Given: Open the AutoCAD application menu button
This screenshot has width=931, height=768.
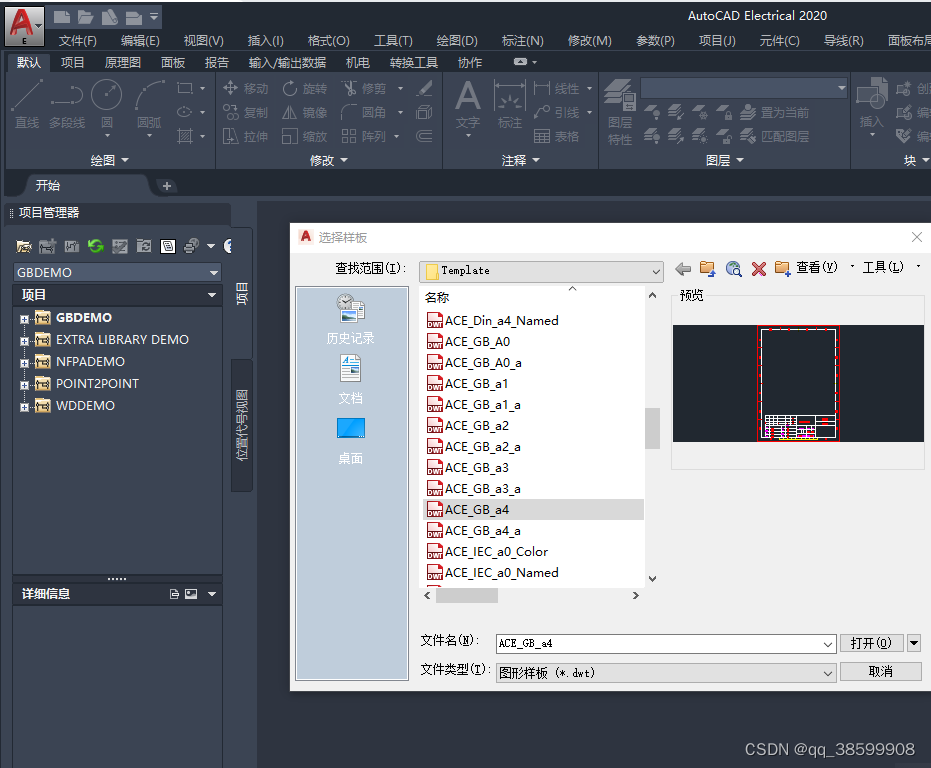Looking at the screenshot, I should [24, 26].
